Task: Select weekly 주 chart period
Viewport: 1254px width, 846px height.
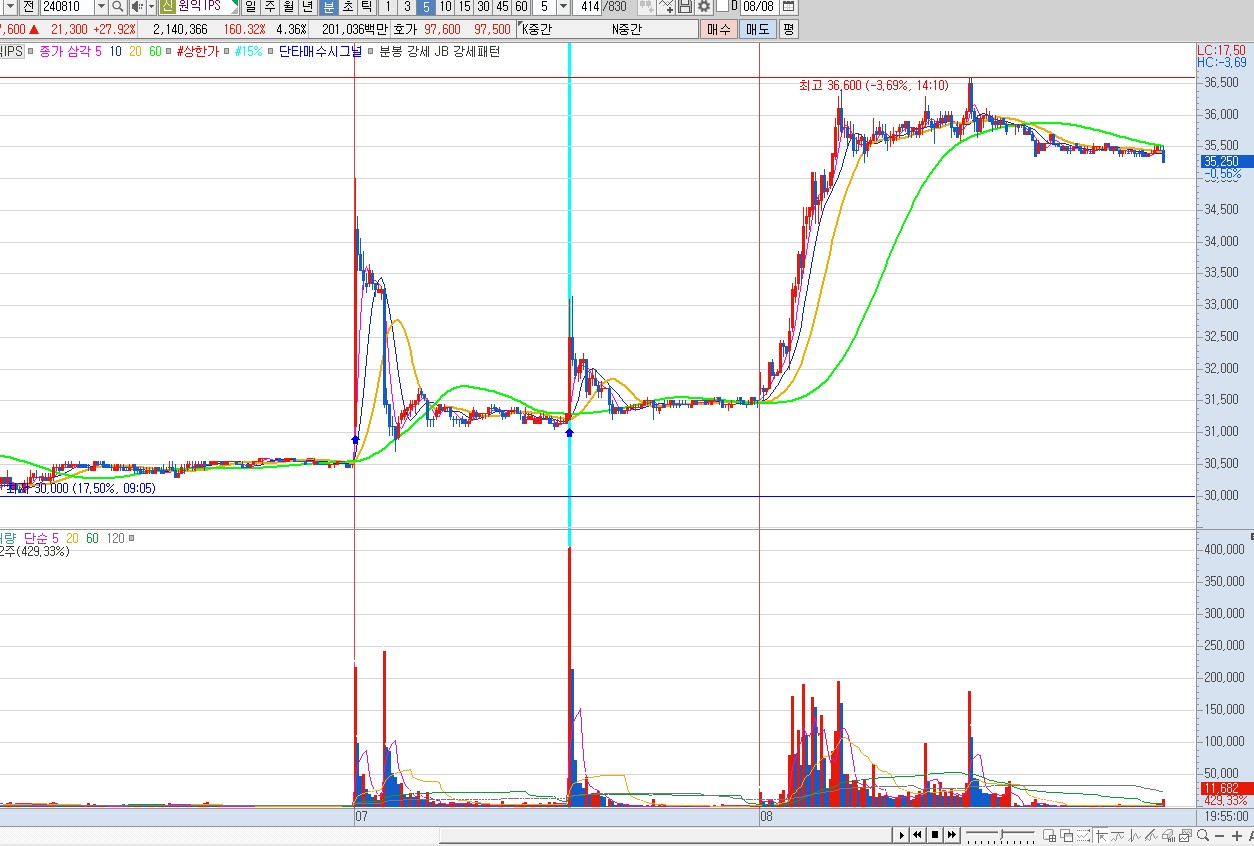Action: 269,7
